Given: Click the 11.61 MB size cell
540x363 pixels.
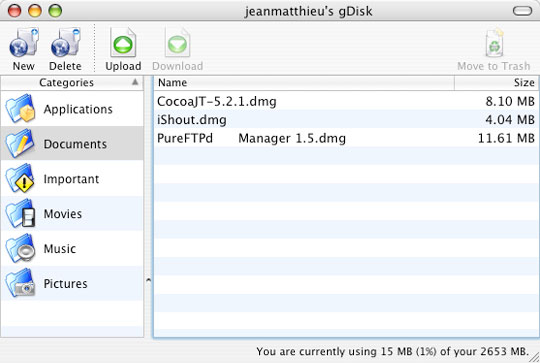Looking at the screenshot, I should tap(506, 138).
